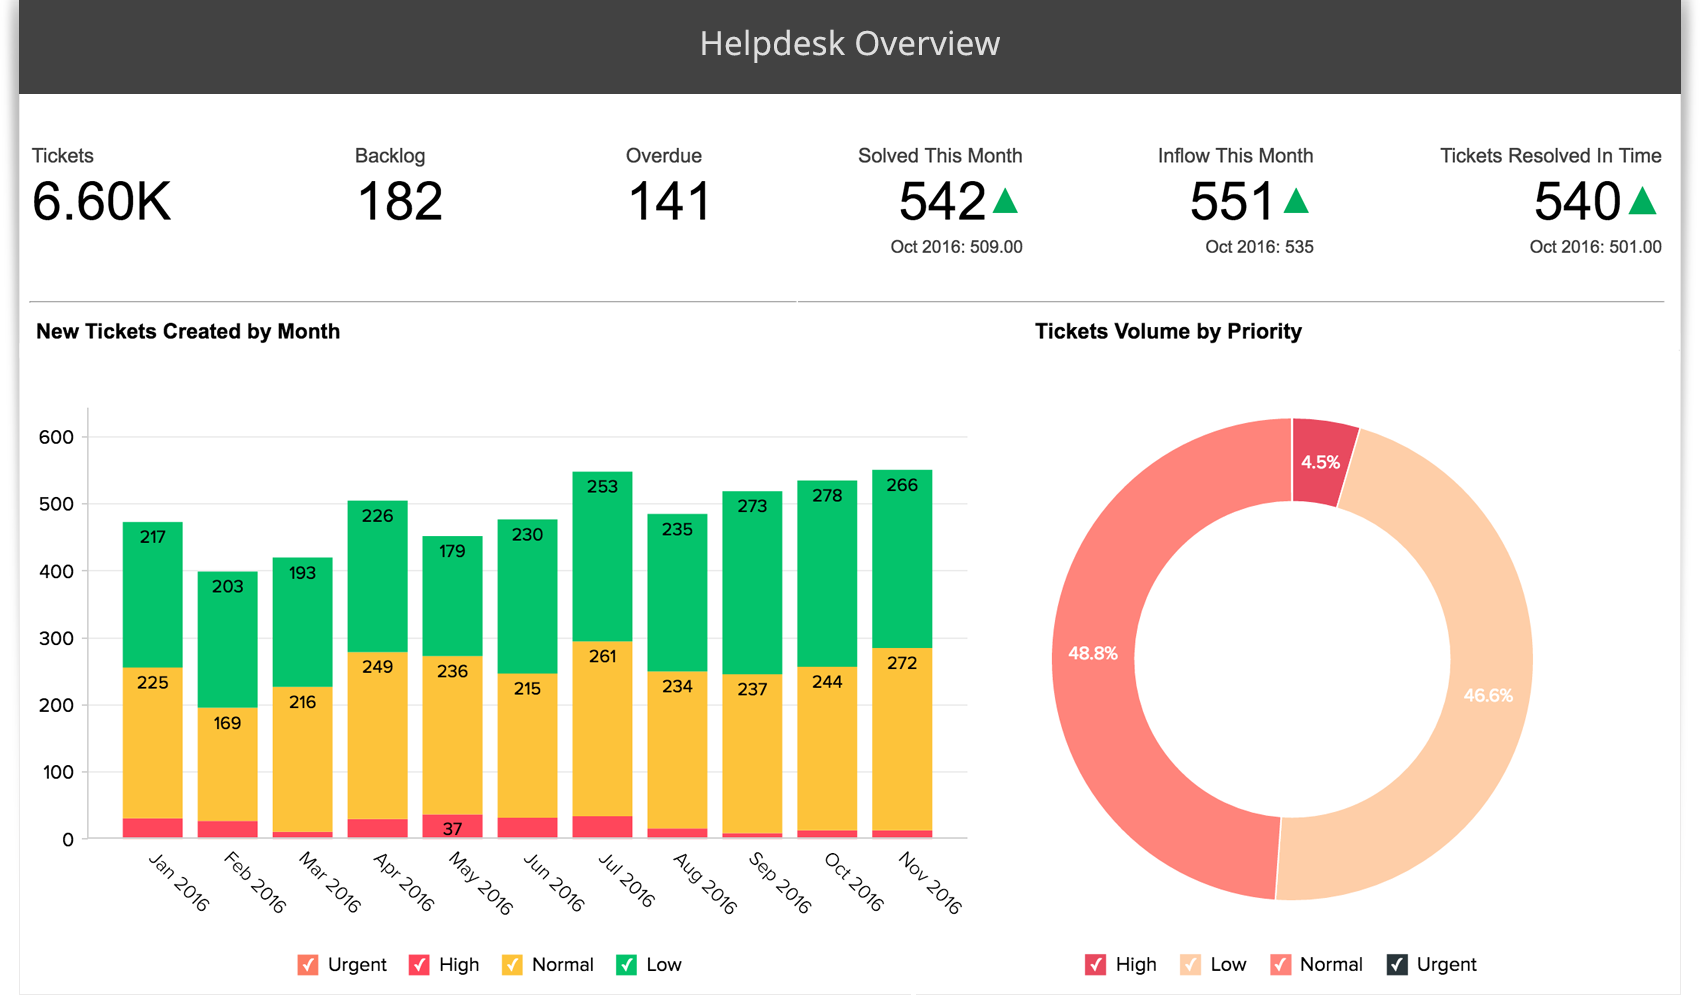
Task: Select the green bar segment labeled 203
Action: (x=228, y=640)
